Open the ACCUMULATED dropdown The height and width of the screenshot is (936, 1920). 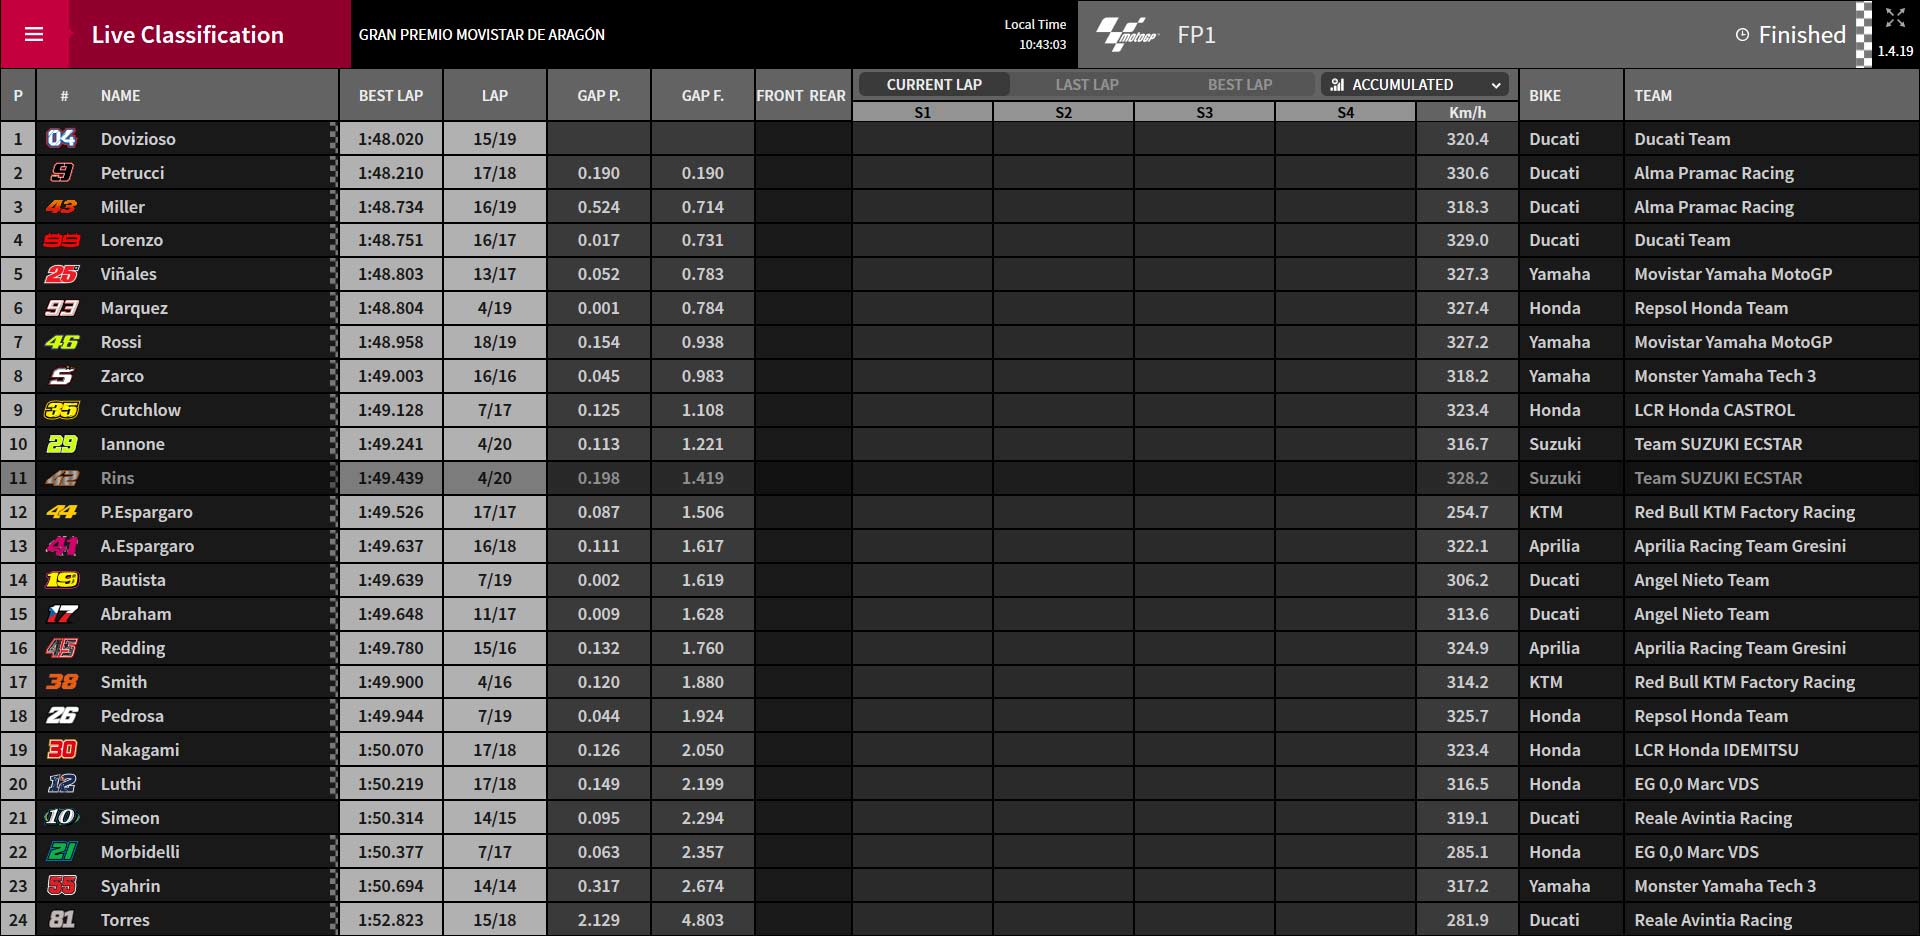click(x=1415, y=85)
